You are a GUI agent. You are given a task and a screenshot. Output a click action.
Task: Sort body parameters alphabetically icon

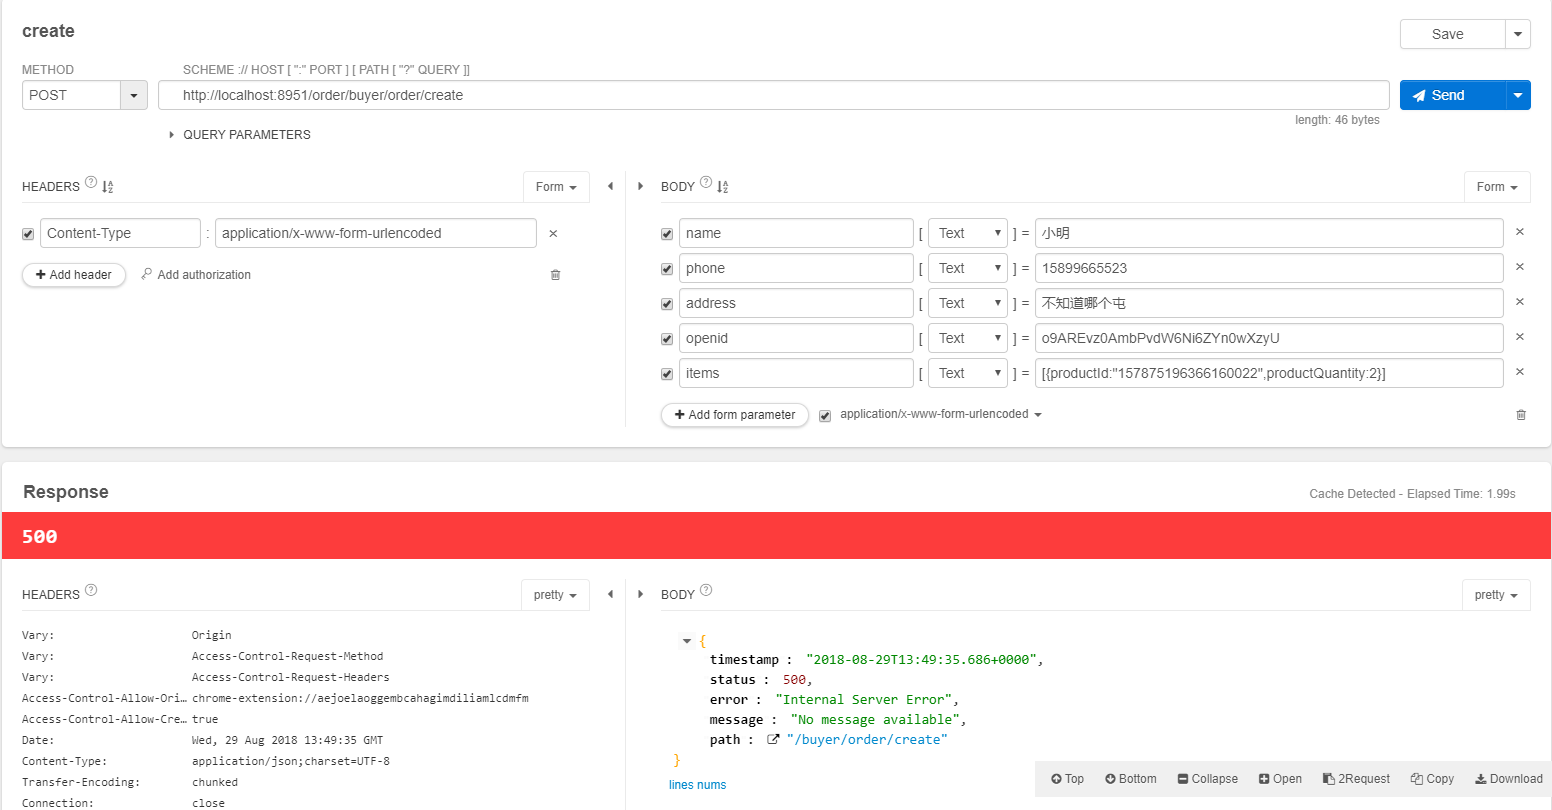(723, 186)
